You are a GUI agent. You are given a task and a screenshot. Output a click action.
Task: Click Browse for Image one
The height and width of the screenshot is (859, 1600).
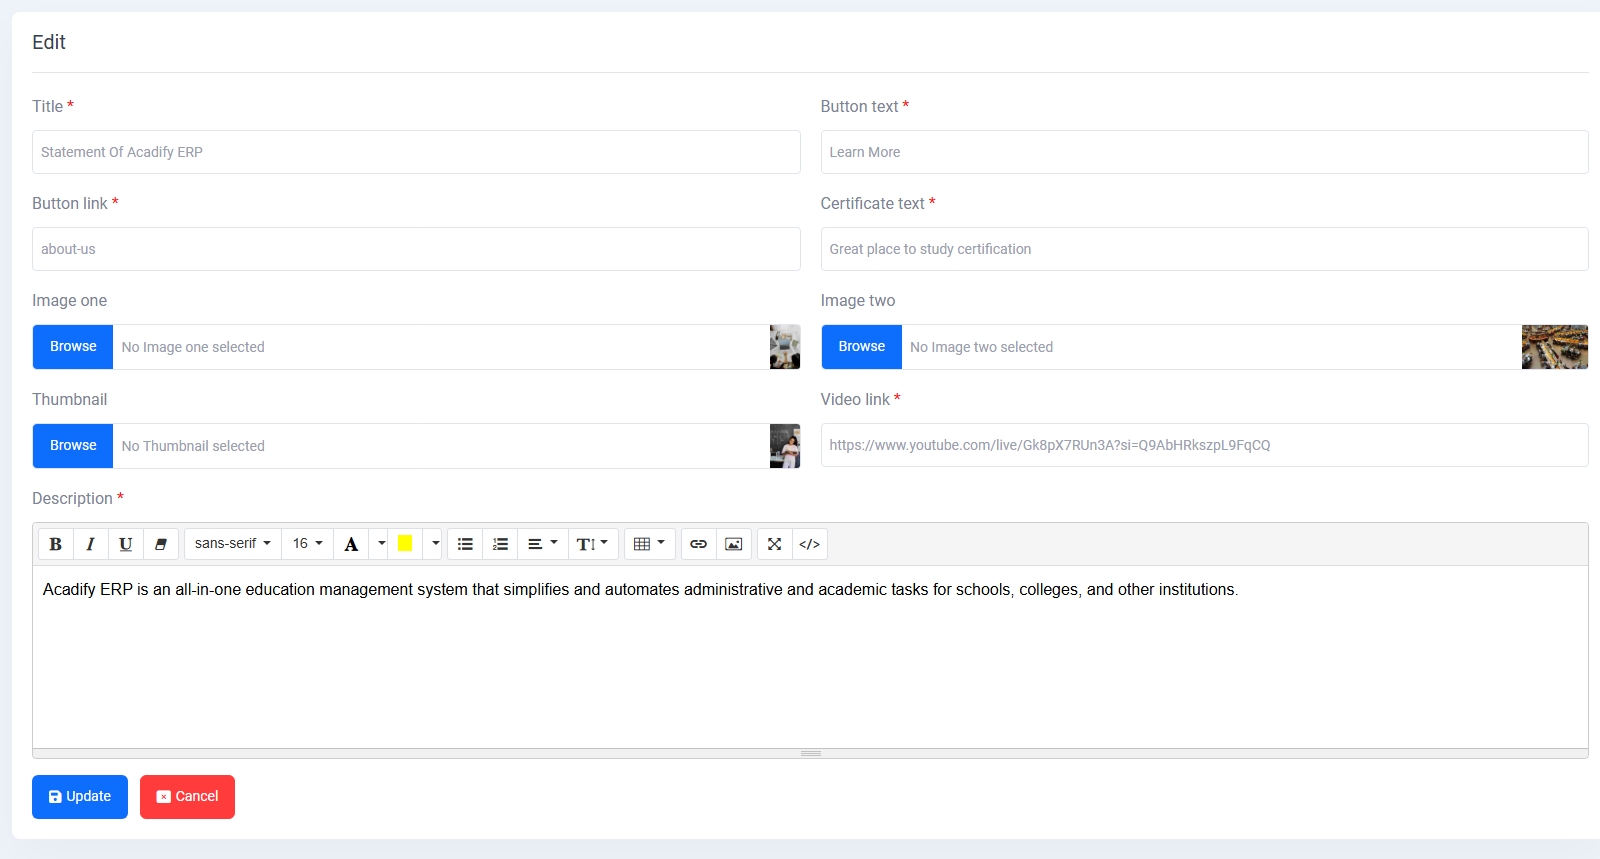pos(73,347)
